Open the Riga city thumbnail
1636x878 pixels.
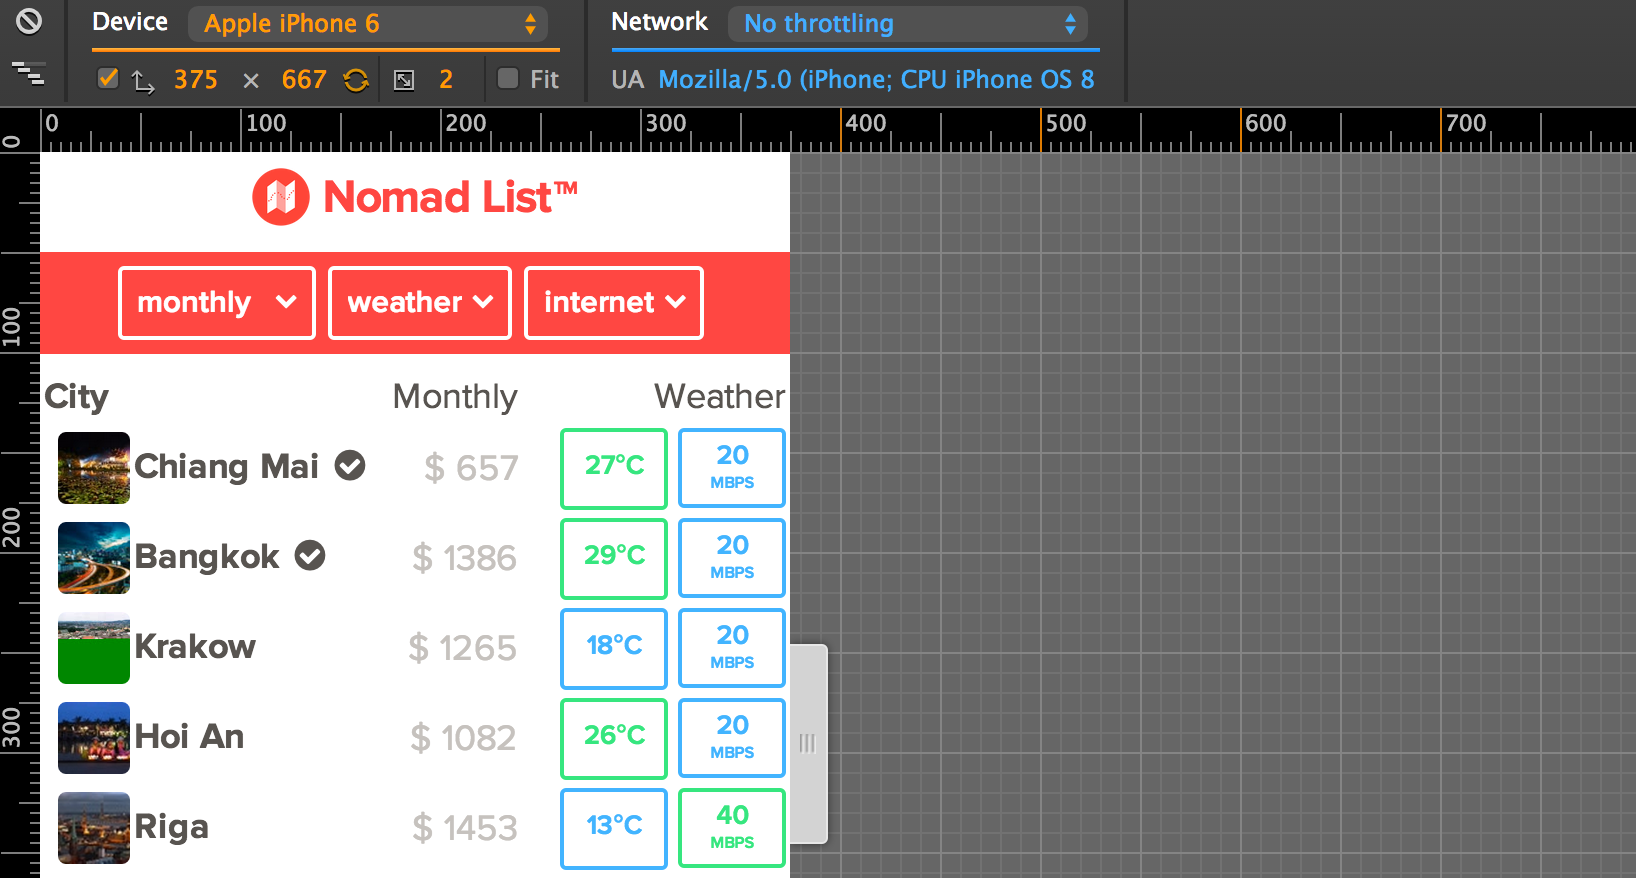coord(94,828)
